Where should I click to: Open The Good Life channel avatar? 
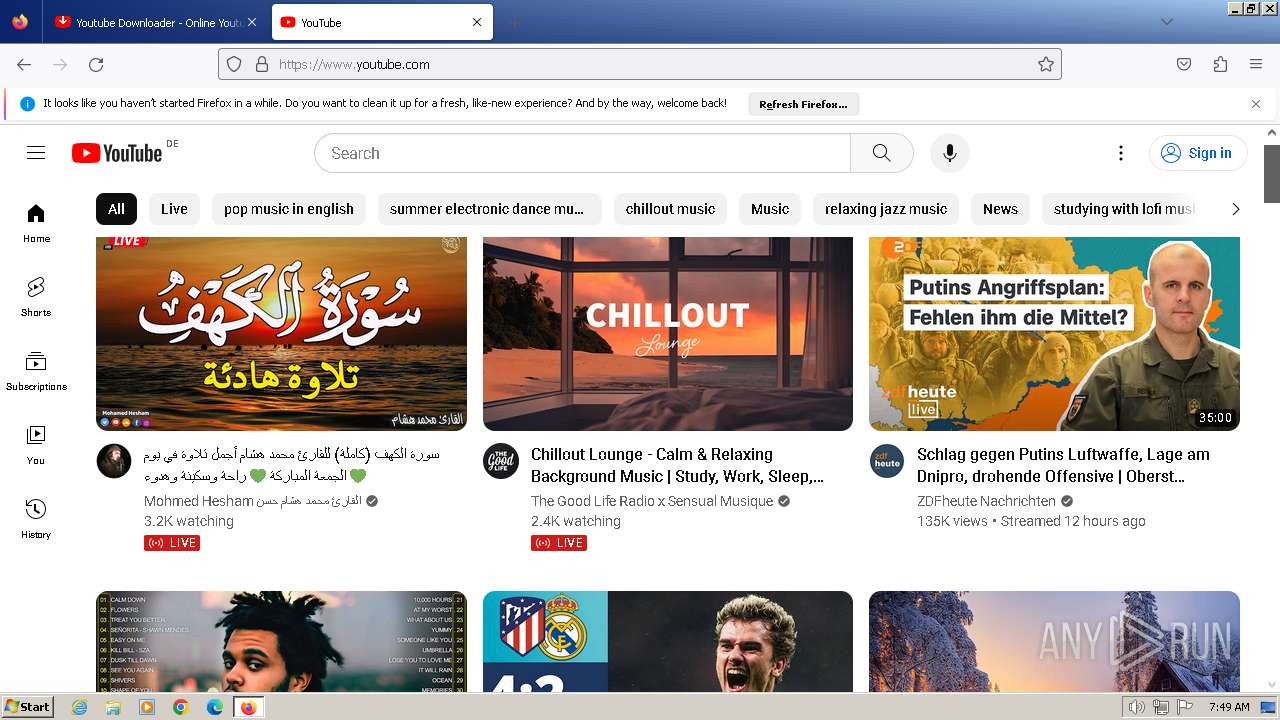(x=501, y=461)
